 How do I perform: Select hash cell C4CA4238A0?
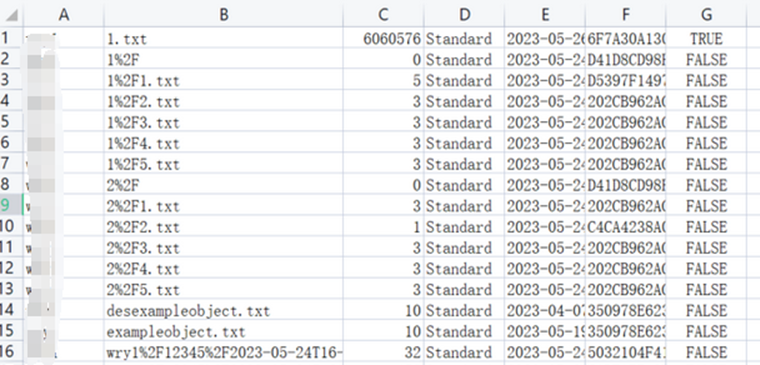pyautogui.click(x=626, y=227)
